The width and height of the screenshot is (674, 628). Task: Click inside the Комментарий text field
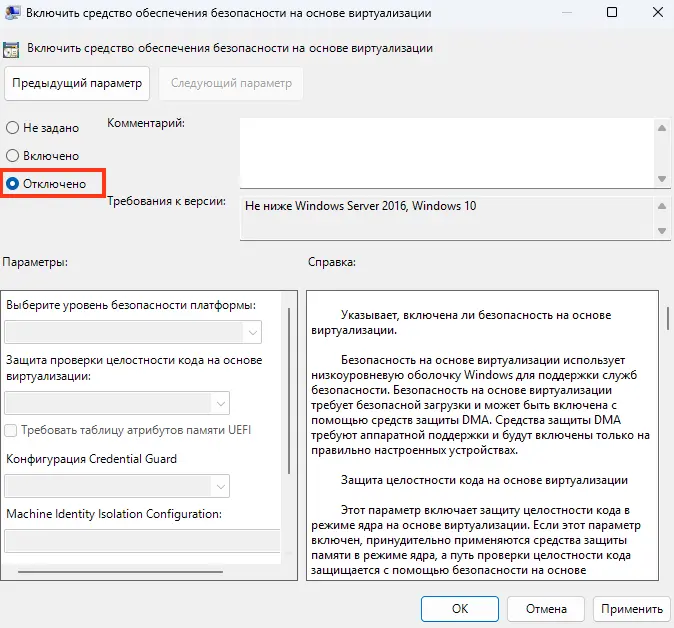pyautogui.click(x=445, y=152)
